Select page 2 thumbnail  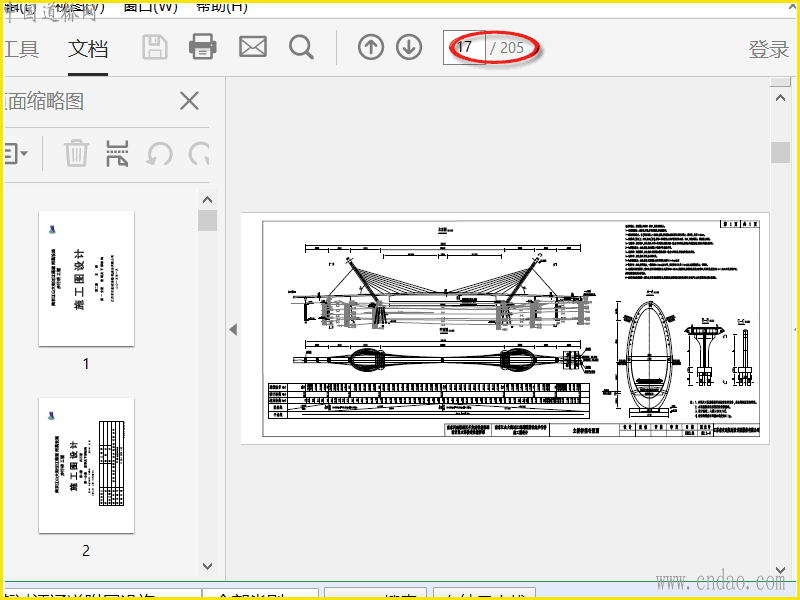[86, 465]
